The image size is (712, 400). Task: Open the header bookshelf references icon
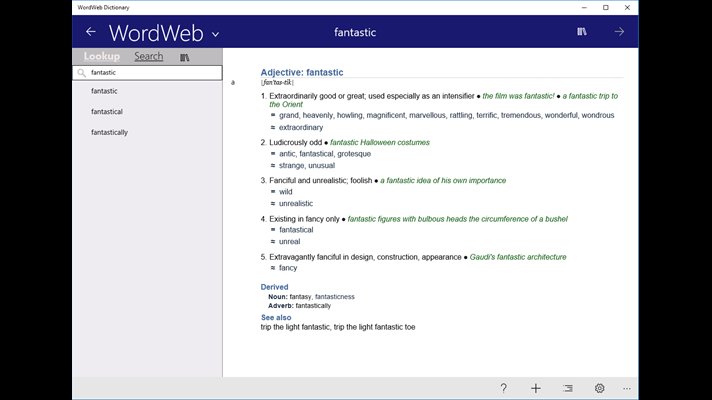click(582, 31)
